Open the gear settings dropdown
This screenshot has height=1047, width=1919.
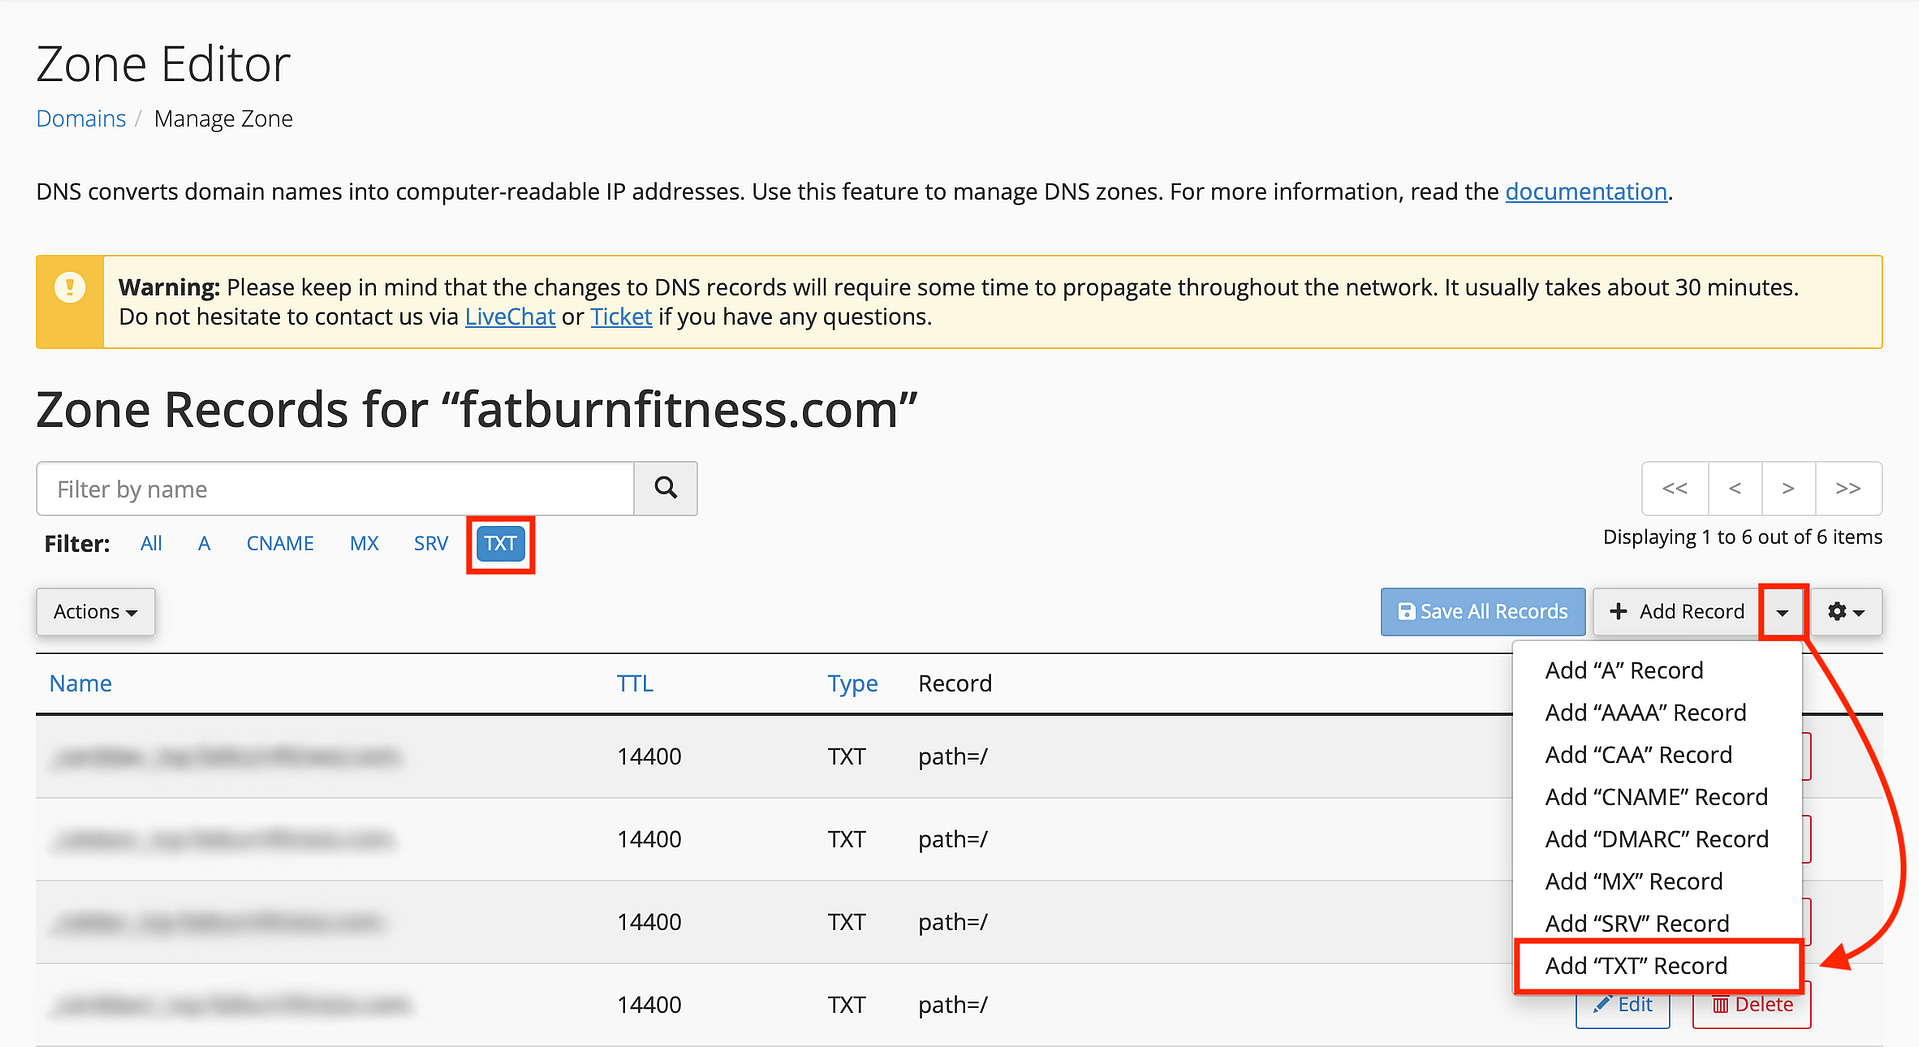click(1846, 611)
